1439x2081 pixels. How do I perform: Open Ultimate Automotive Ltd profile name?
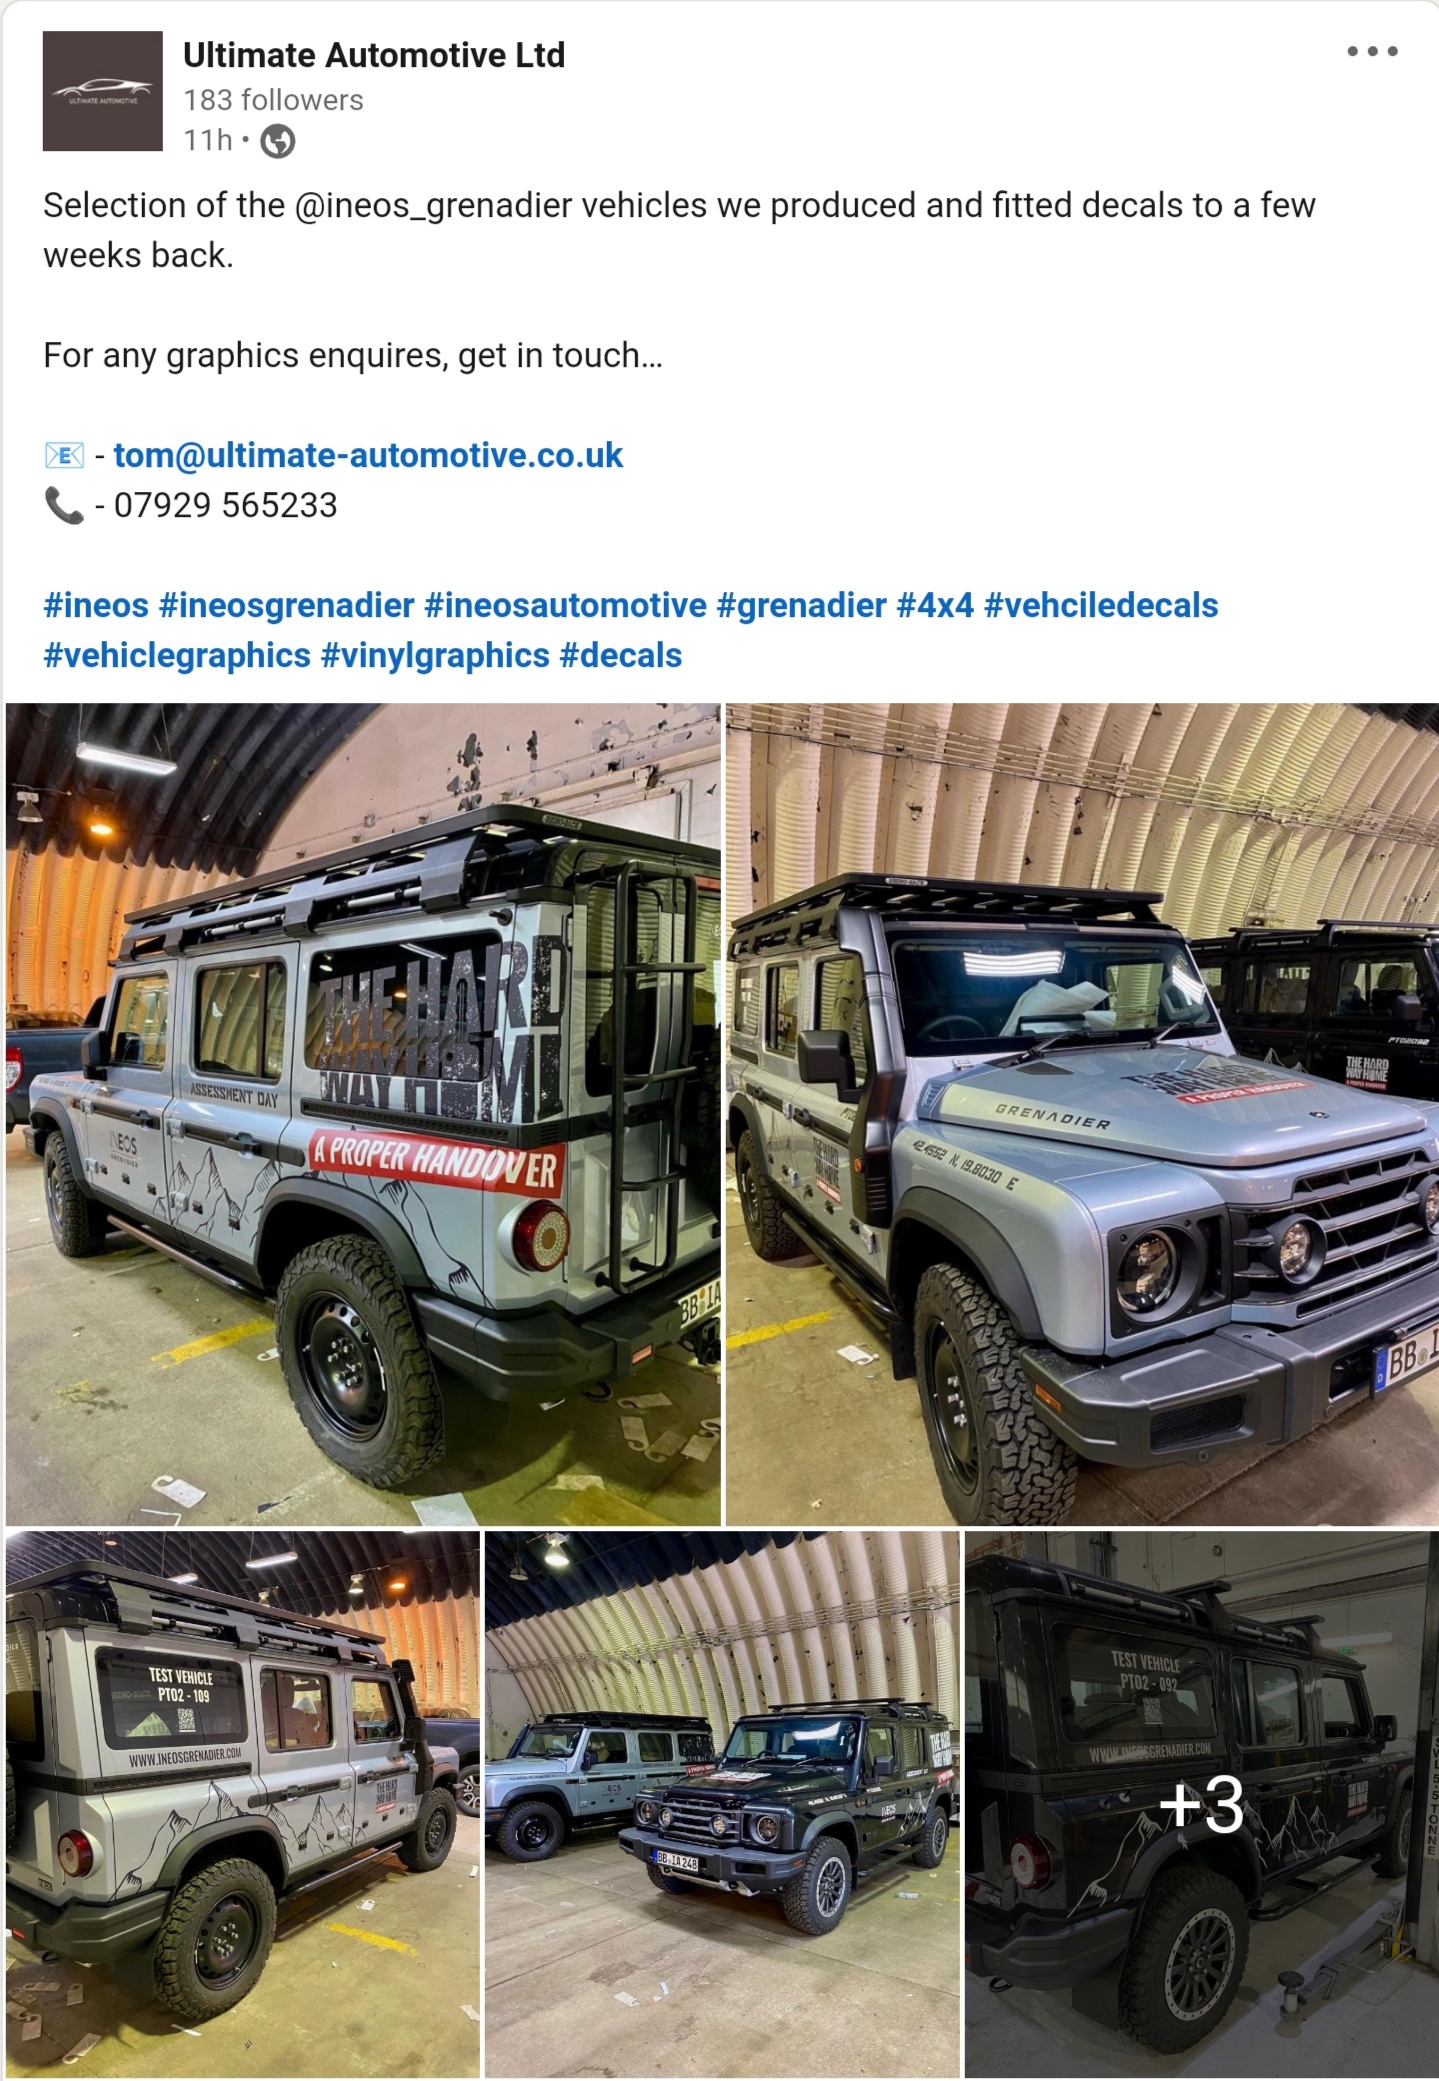374,55
